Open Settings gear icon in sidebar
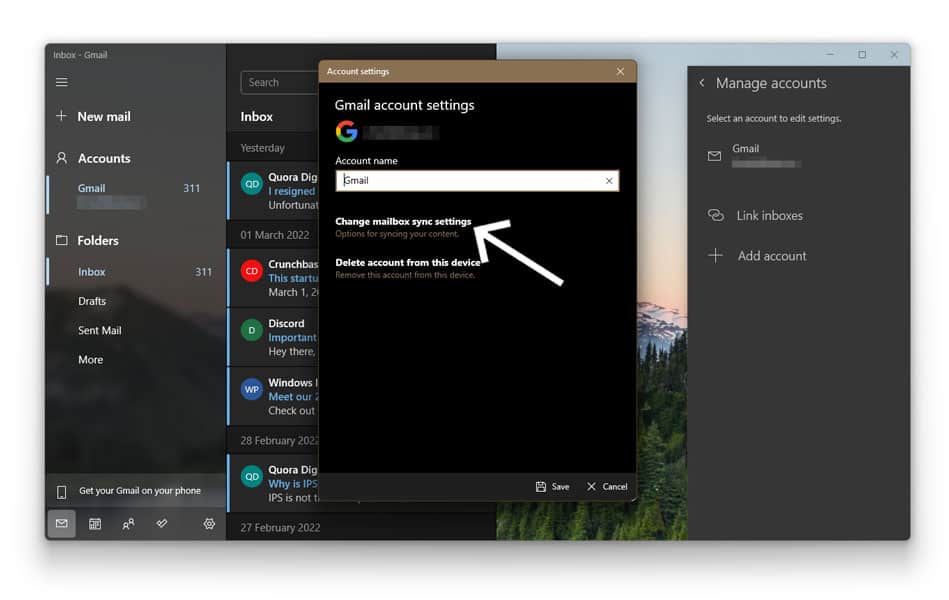The width and height of the screenshot is (949, 600). pyautogui.click(x=209, y=524)
